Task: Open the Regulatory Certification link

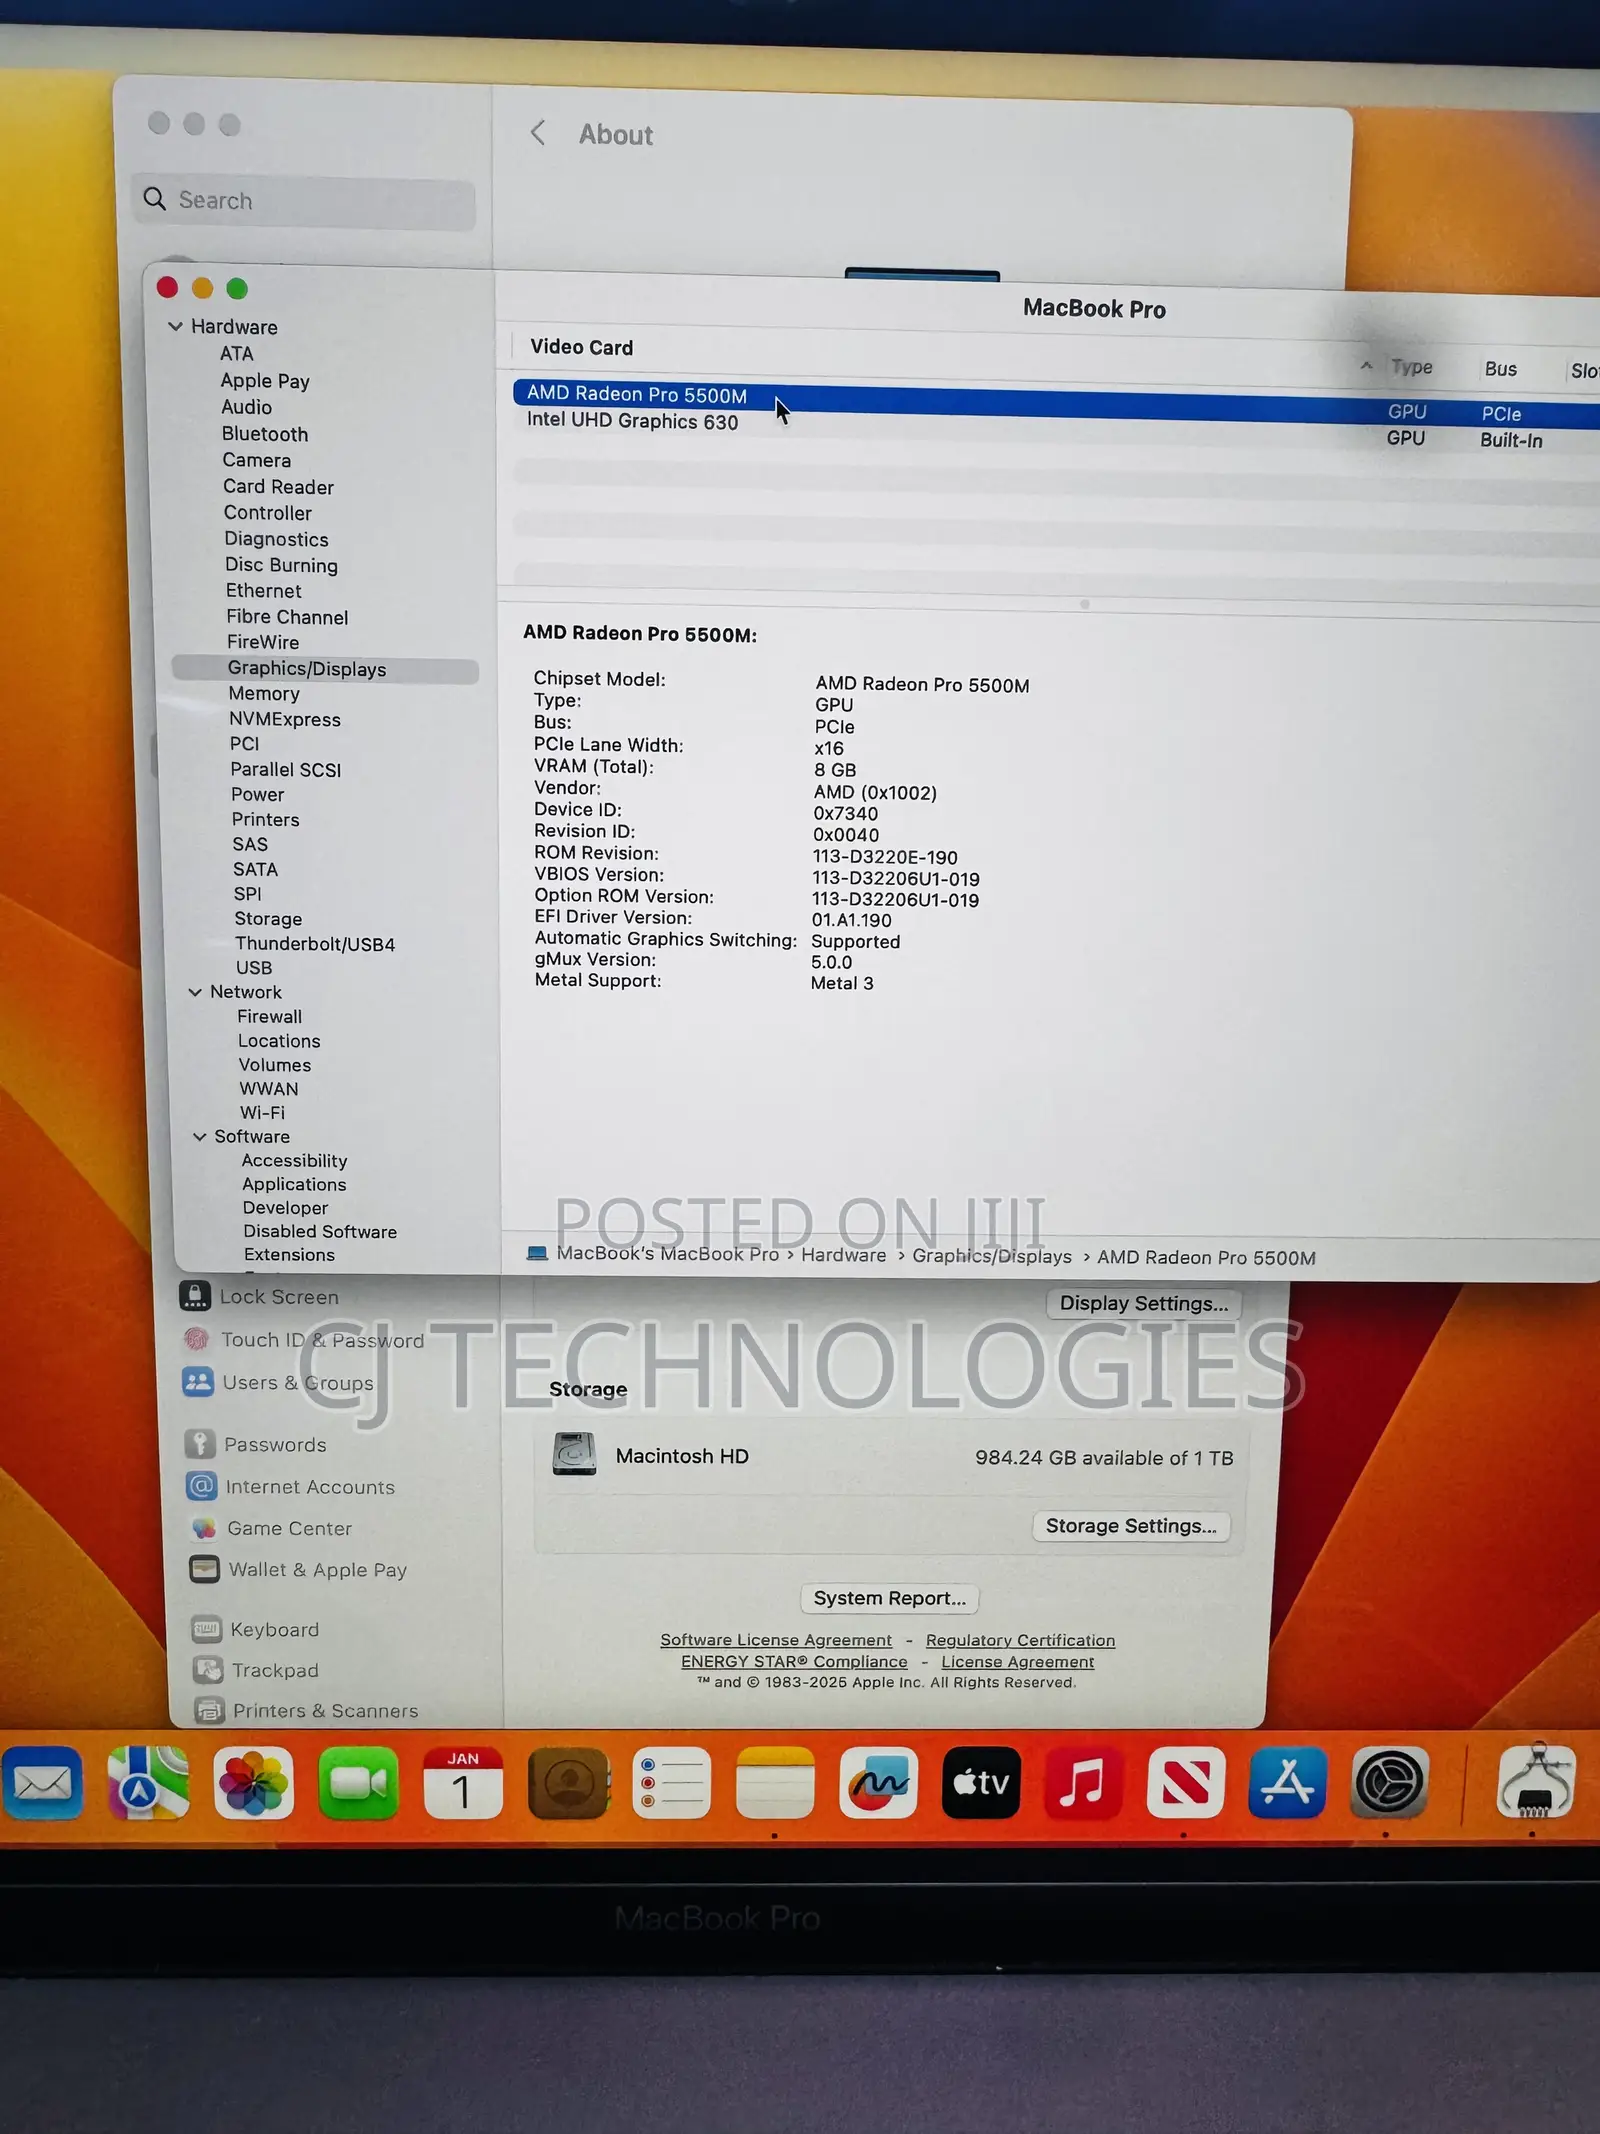Action: pos(1020,1640)
